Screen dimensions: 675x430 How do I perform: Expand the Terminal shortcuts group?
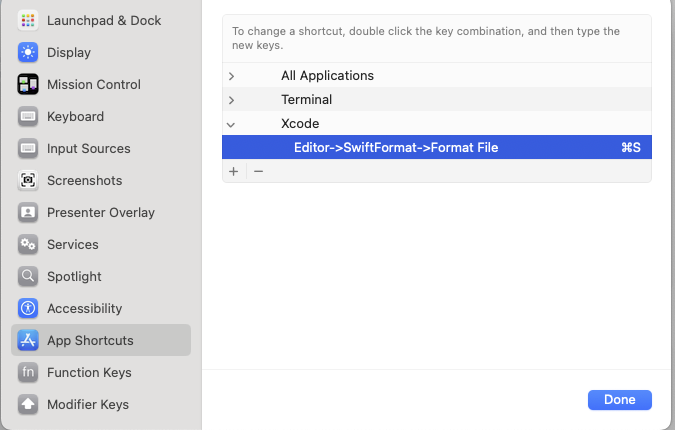(x=232, y=100)
